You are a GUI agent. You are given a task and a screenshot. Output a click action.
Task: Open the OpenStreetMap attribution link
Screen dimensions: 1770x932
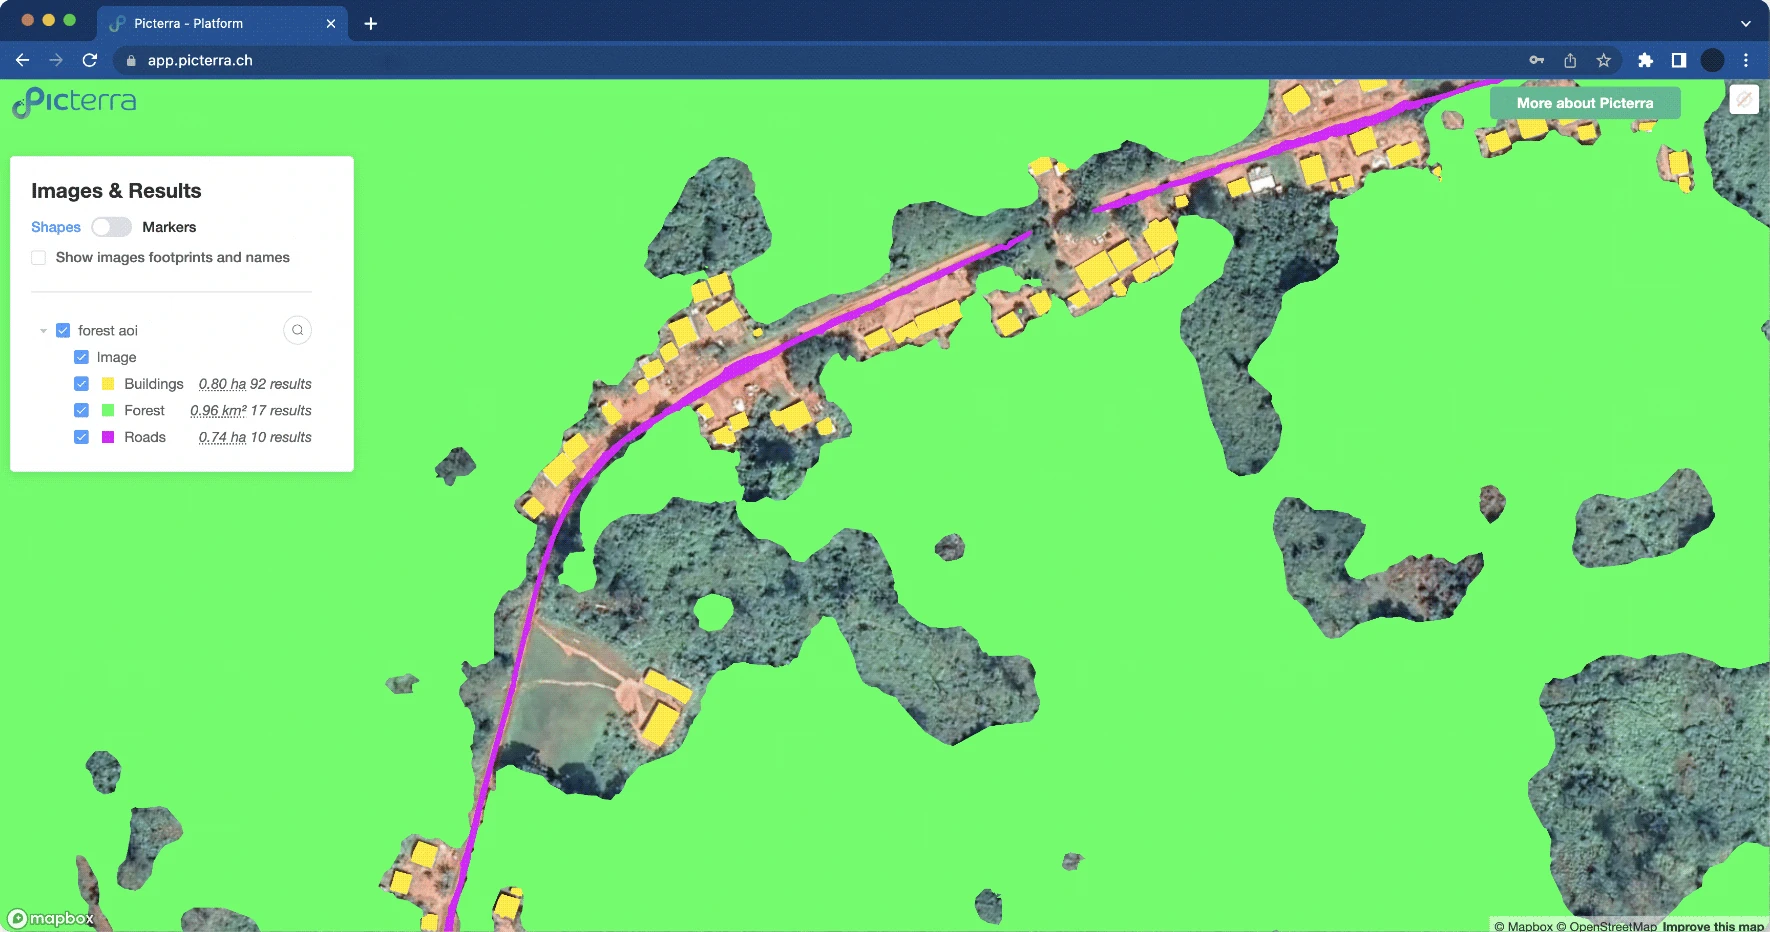[x=1606, y=926]
